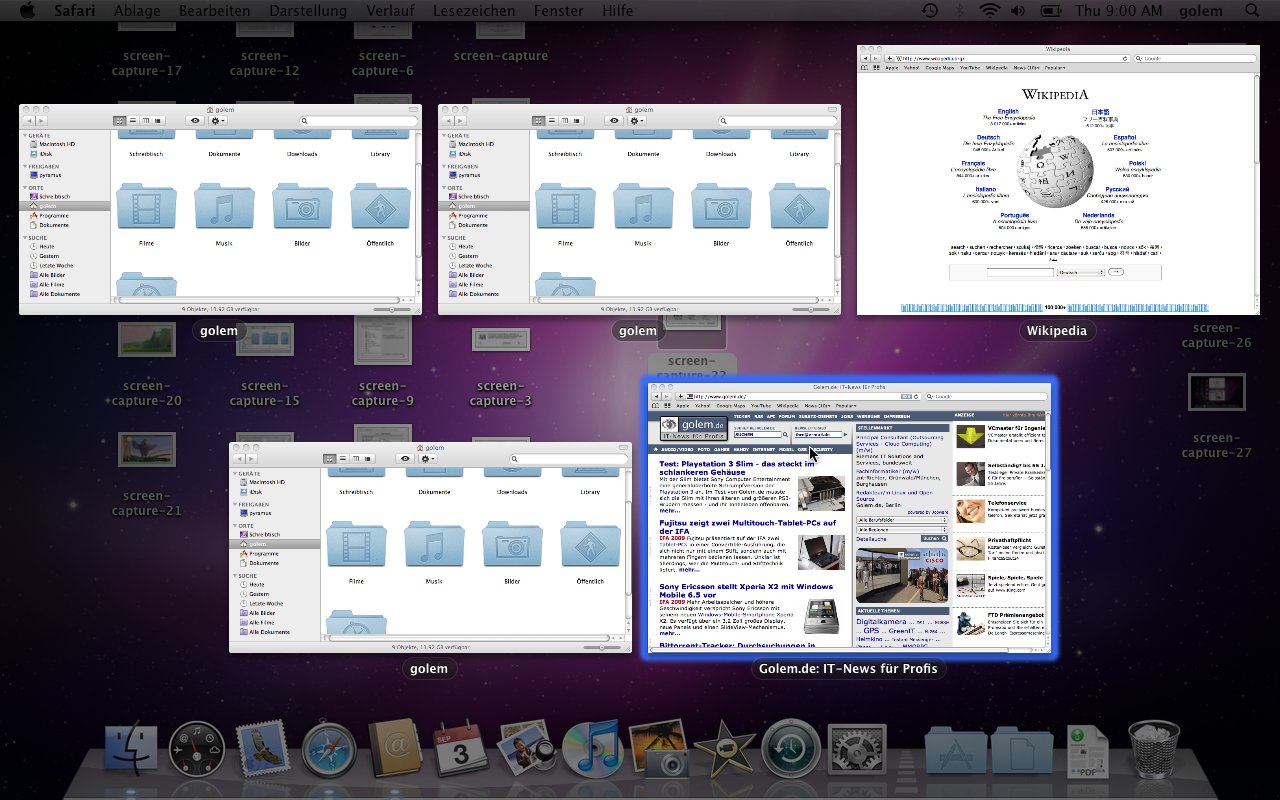Collapse the SUCHE sidebar section

click(234, 575)
